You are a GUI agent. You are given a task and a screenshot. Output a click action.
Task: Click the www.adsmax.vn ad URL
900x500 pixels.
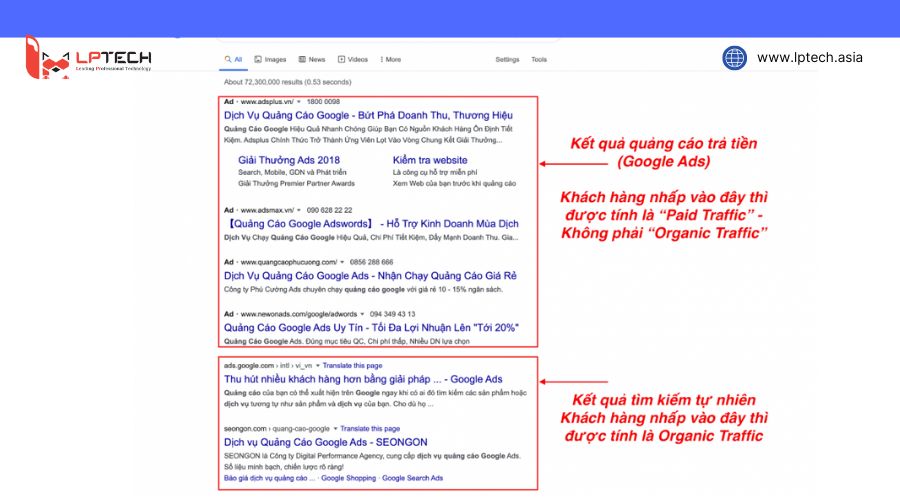(267, 210)
